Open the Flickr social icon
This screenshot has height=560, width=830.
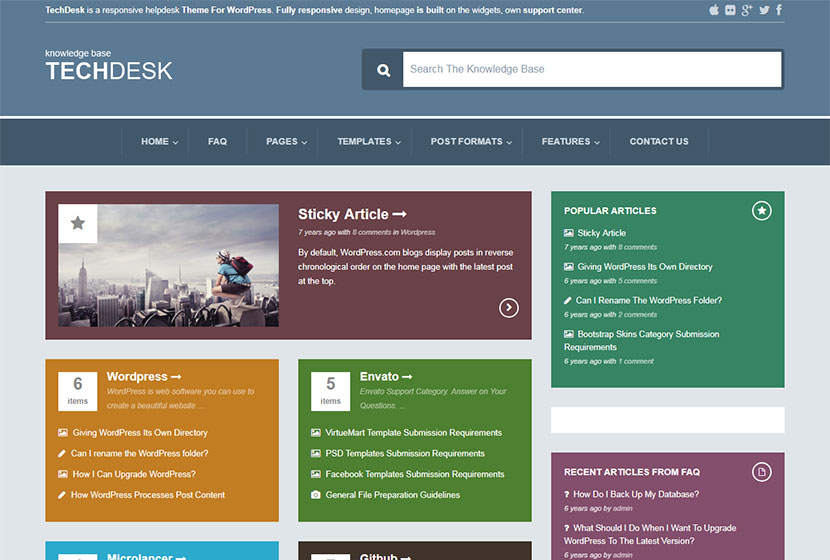730,10
